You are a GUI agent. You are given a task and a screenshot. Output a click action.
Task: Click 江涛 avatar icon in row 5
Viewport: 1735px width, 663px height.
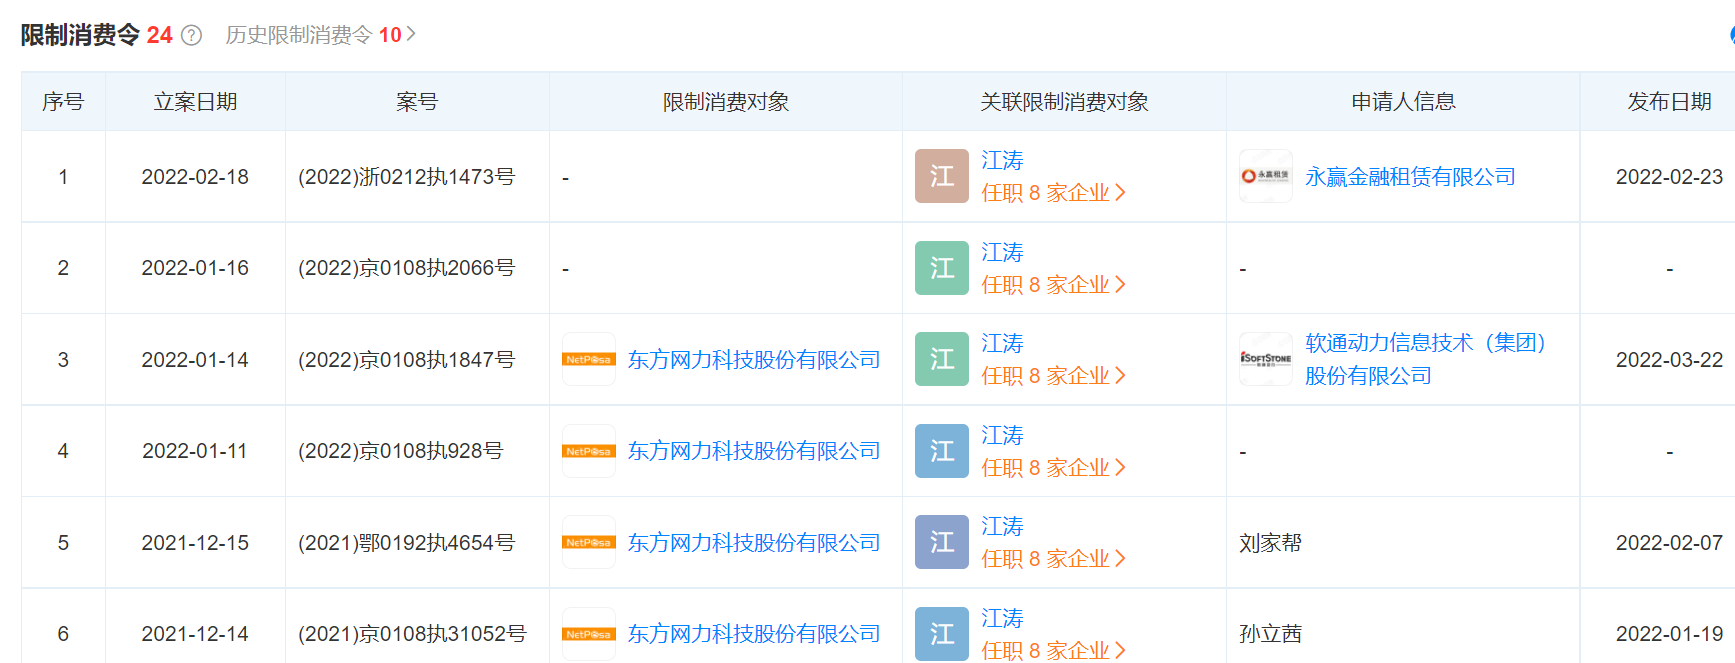(941, 542)
